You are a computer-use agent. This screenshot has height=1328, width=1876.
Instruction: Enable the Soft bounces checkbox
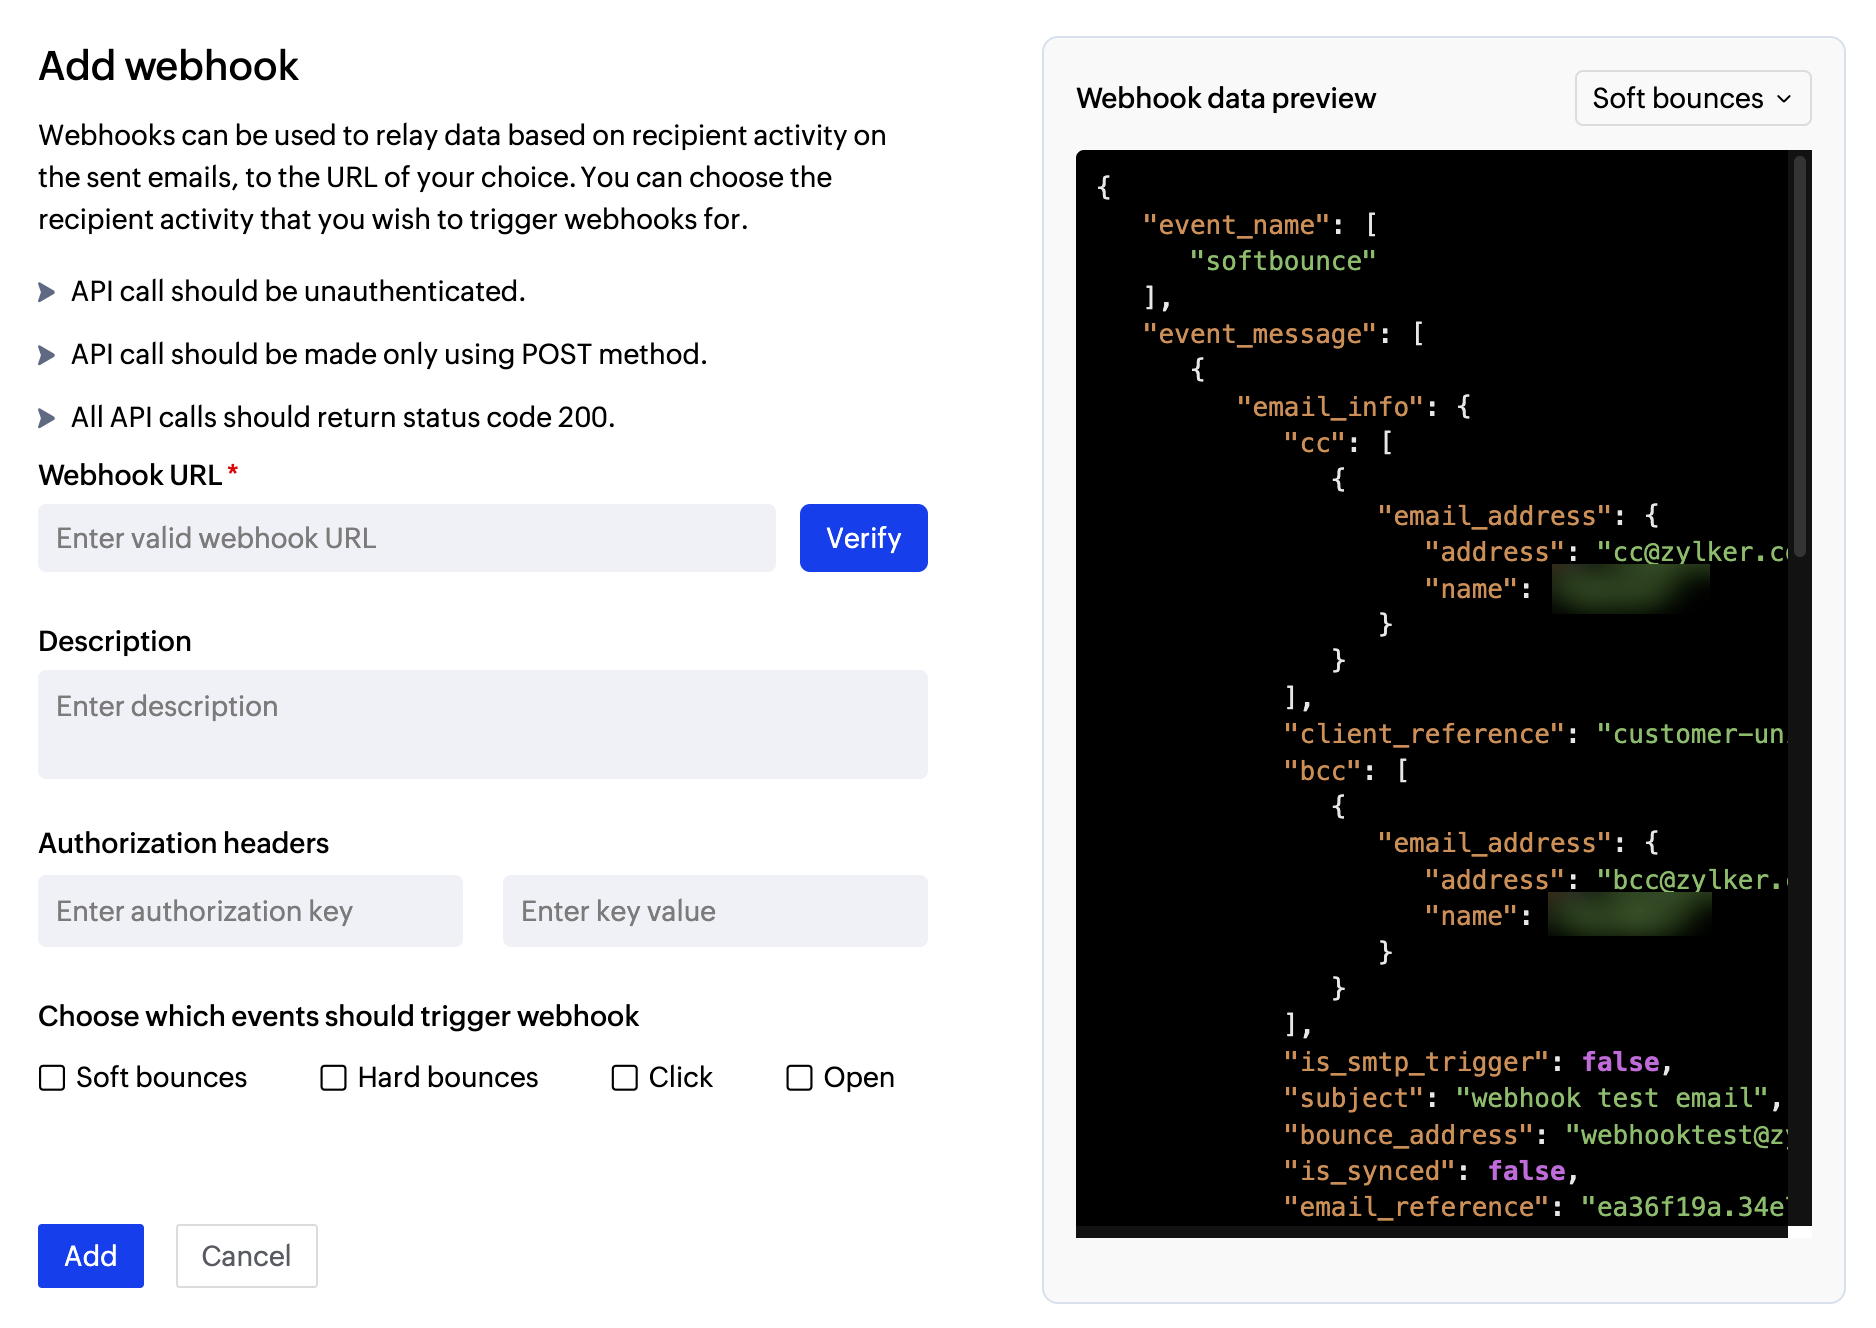tap(51, 1078)
